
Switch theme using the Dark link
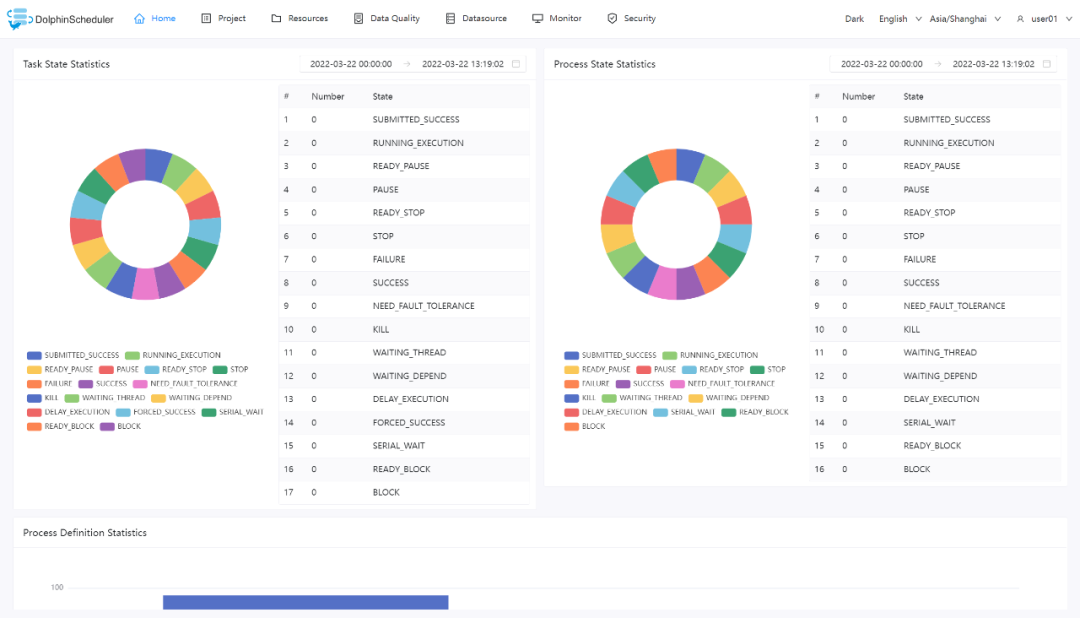coord(854,18)
